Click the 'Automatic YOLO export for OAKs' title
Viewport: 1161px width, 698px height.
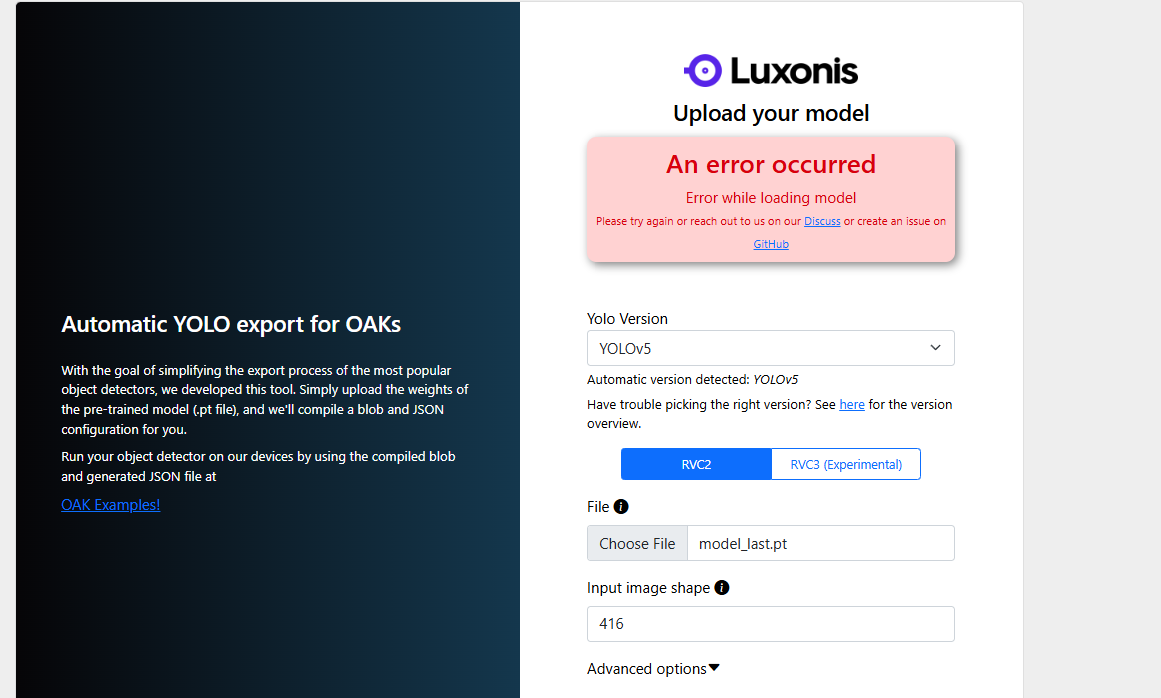(231, 324)
